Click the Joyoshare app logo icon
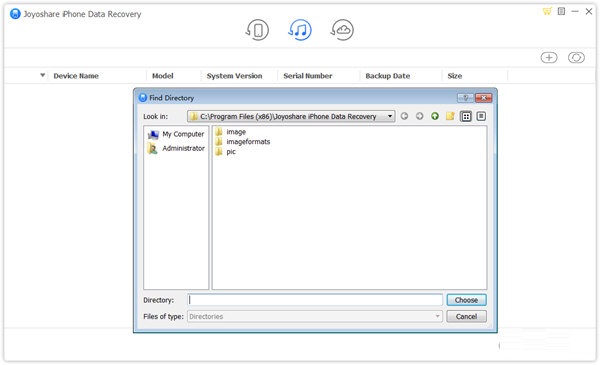Viewport: 600px width, 365px height. point(15,14)
